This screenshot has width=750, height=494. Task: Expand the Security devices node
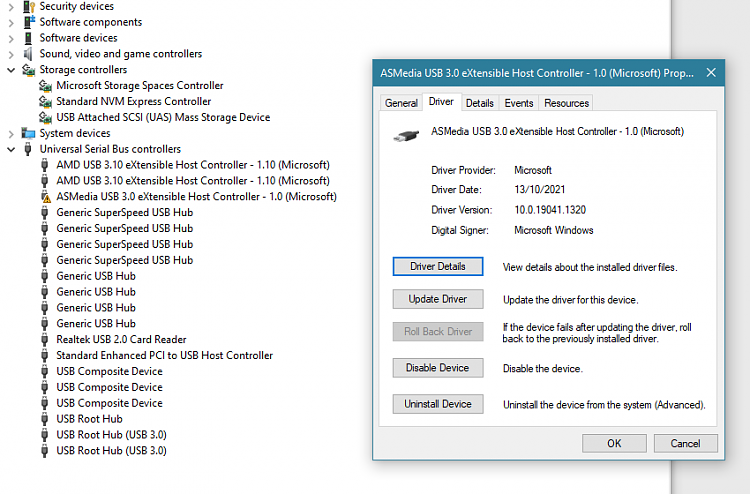tap(11, 7)
